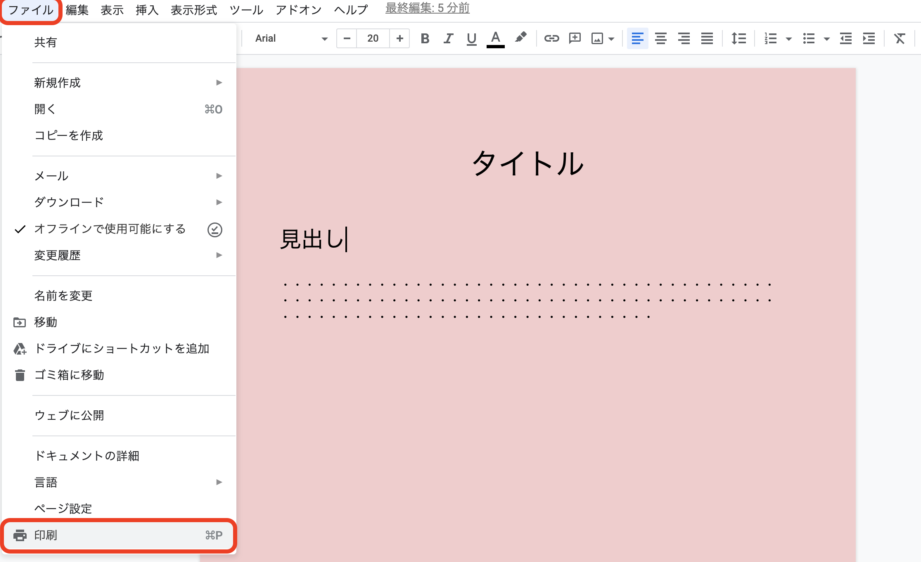Viewport: 921px width, 562px height.
Task: Insert a link with the chain icon
Action: coord(551,39)
